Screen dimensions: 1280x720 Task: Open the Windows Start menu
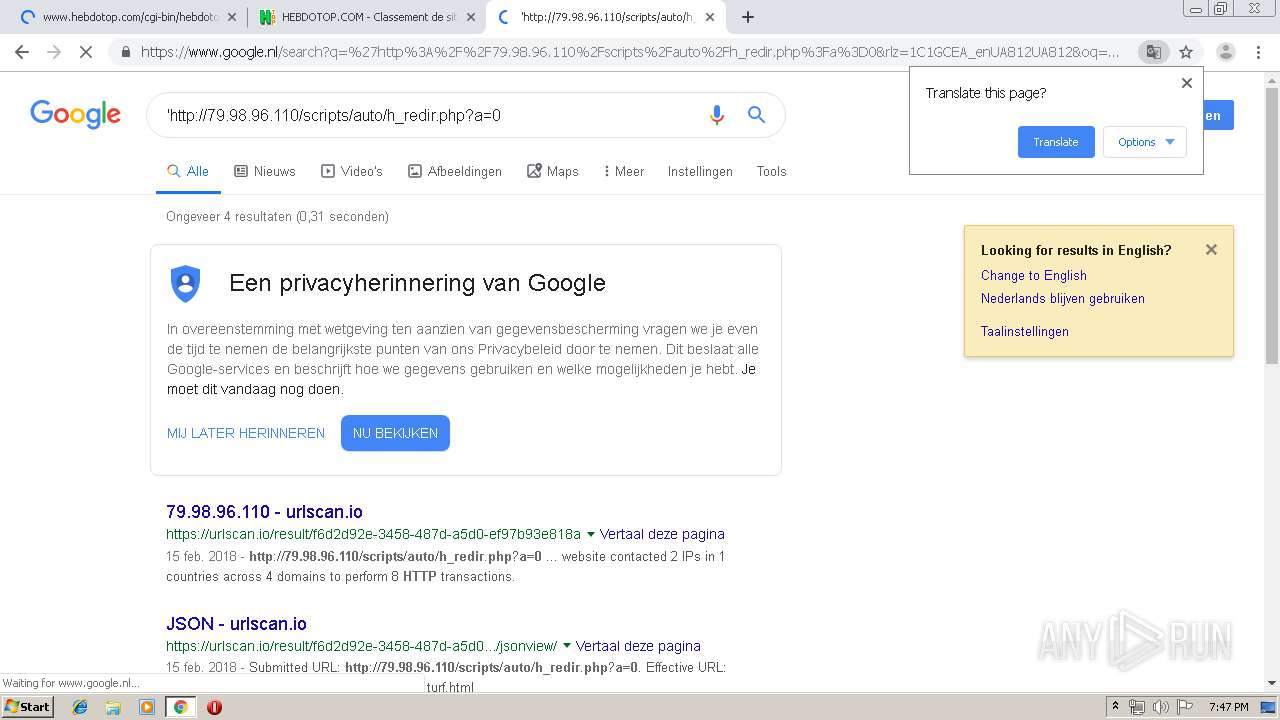27,706
